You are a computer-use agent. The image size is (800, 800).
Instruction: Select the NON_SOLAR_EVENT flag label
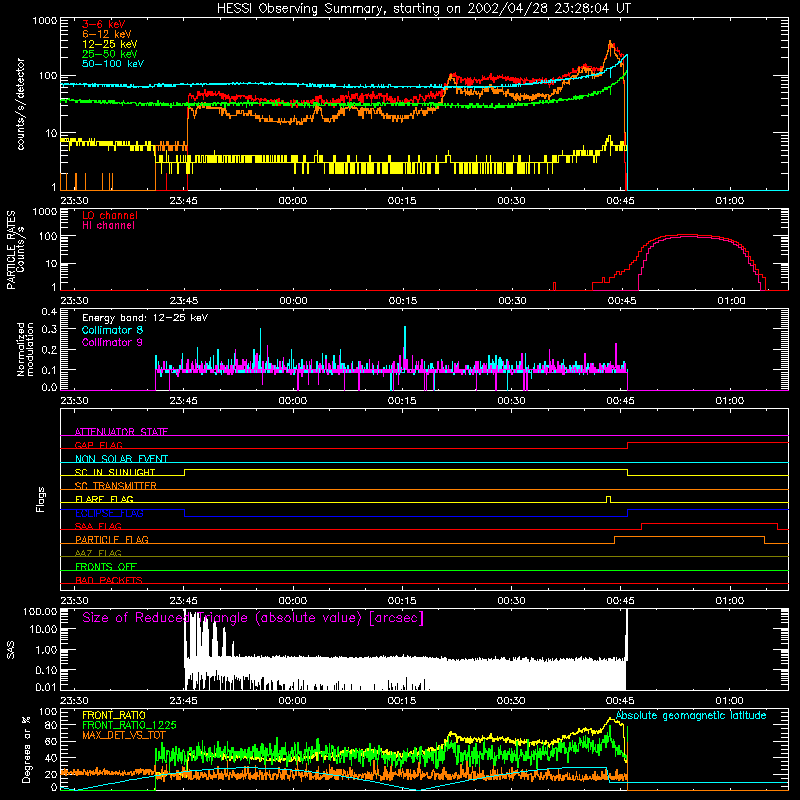coord(121,459)
